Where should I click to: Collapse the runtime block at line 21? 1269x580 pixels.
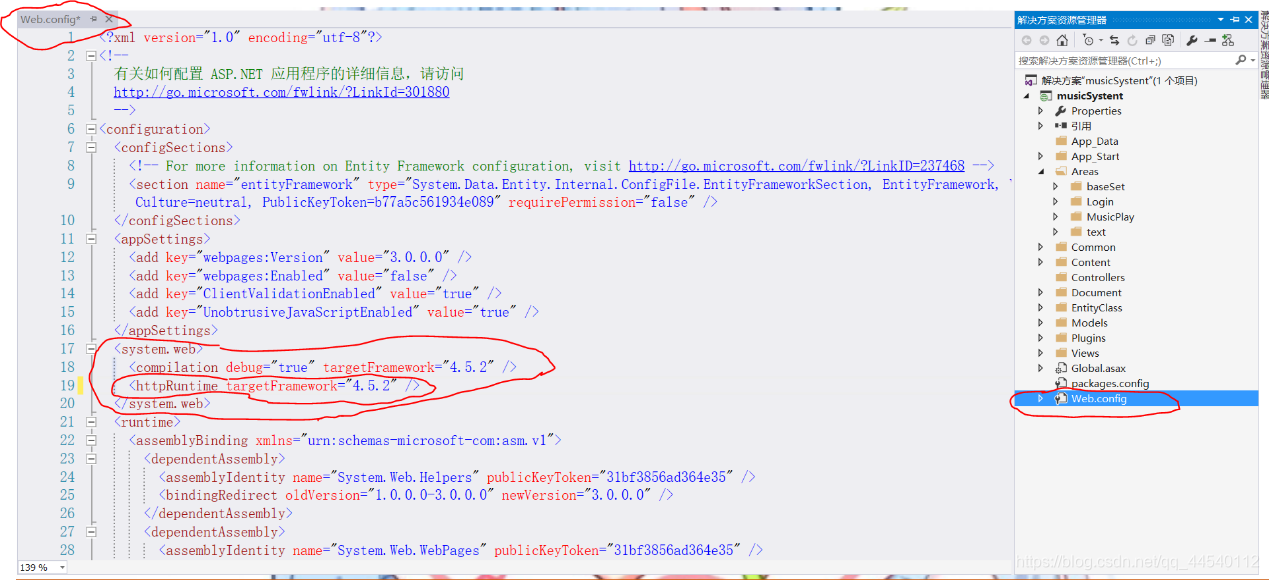click(92, 422)
